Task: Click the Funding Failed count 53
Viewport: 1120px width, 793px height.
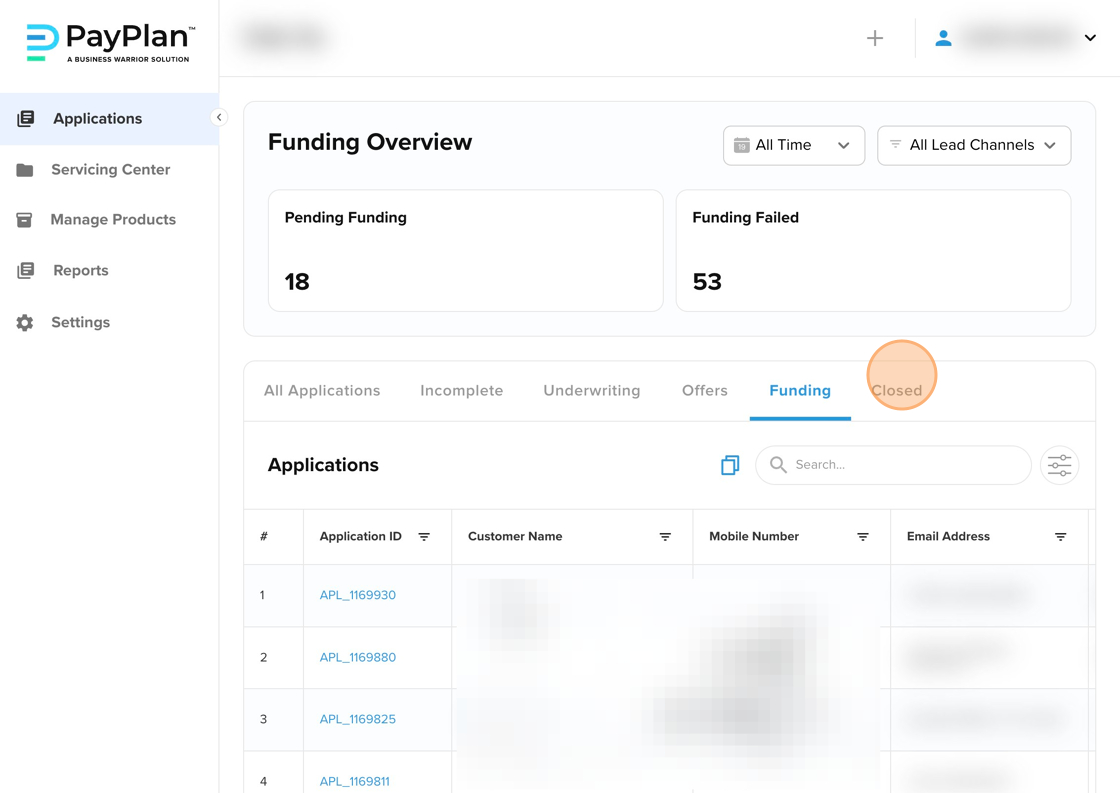Action: point(707,281)
